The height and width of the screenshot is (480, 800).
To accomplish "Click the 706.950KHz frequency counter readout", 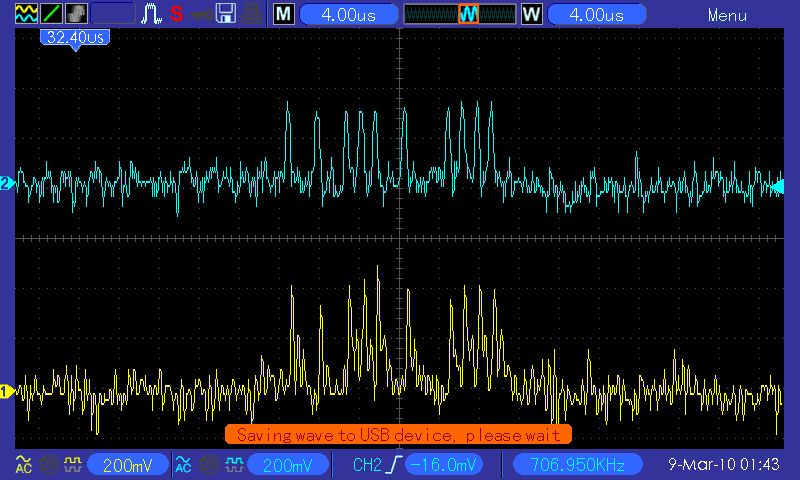I will click(577, 465).
